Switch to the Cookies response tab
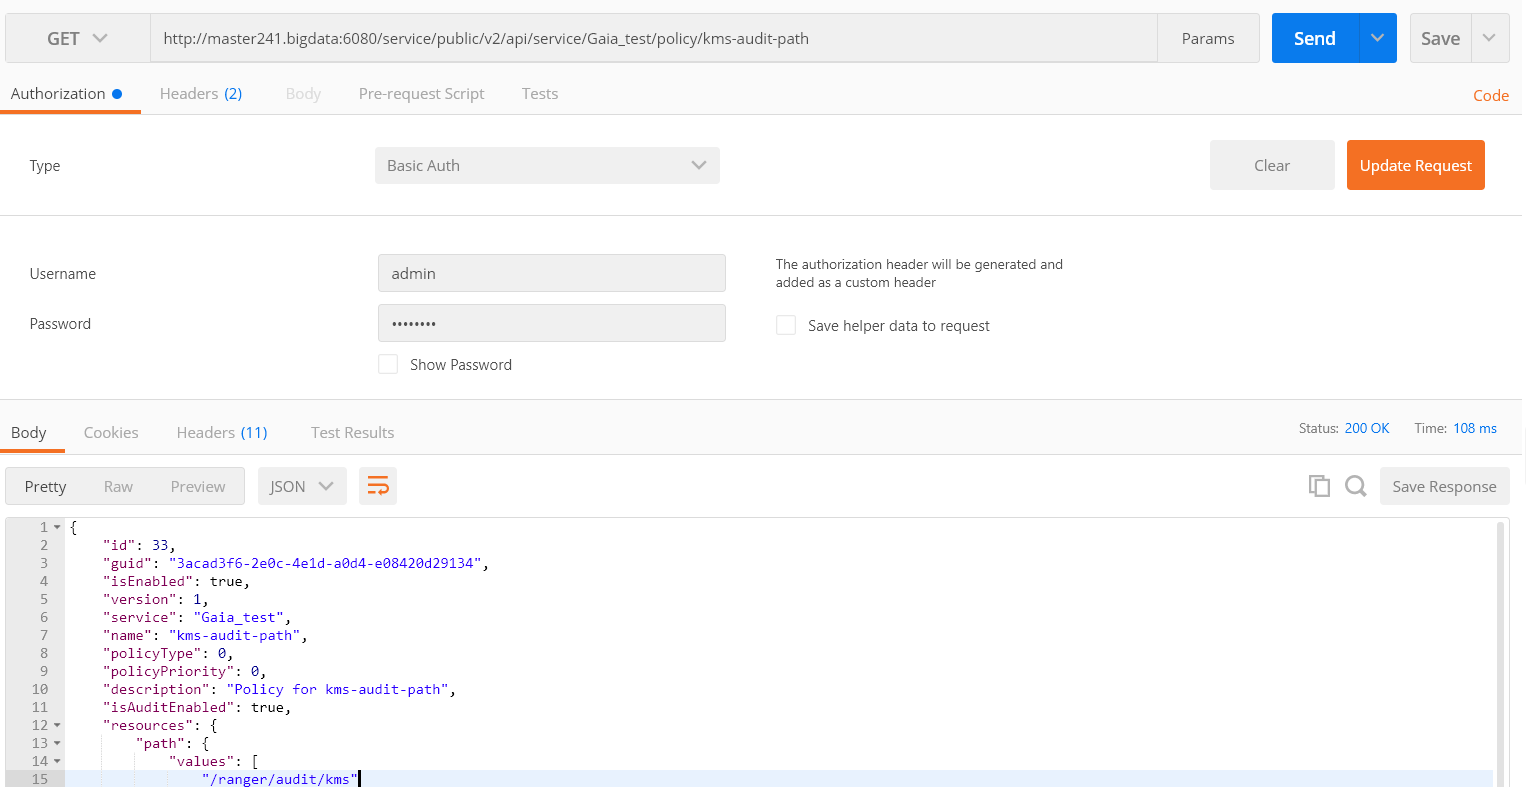The height and width of the screenshot is (787, 1526). [110, 432]
